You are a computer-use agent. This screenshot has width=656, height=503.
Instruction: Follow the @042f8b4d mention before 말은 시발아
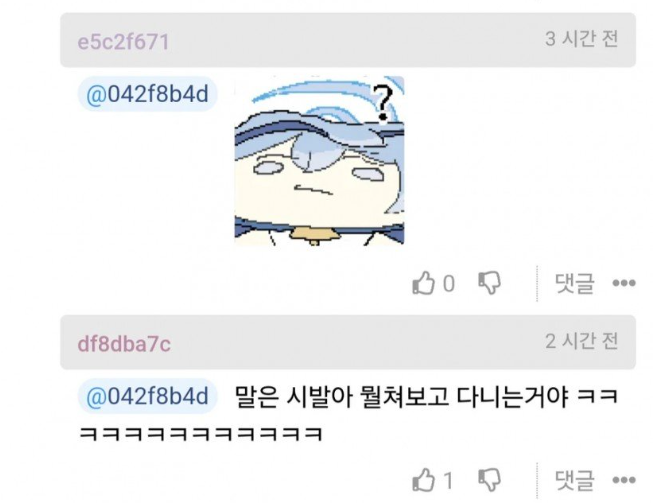[x=147, y=396]
